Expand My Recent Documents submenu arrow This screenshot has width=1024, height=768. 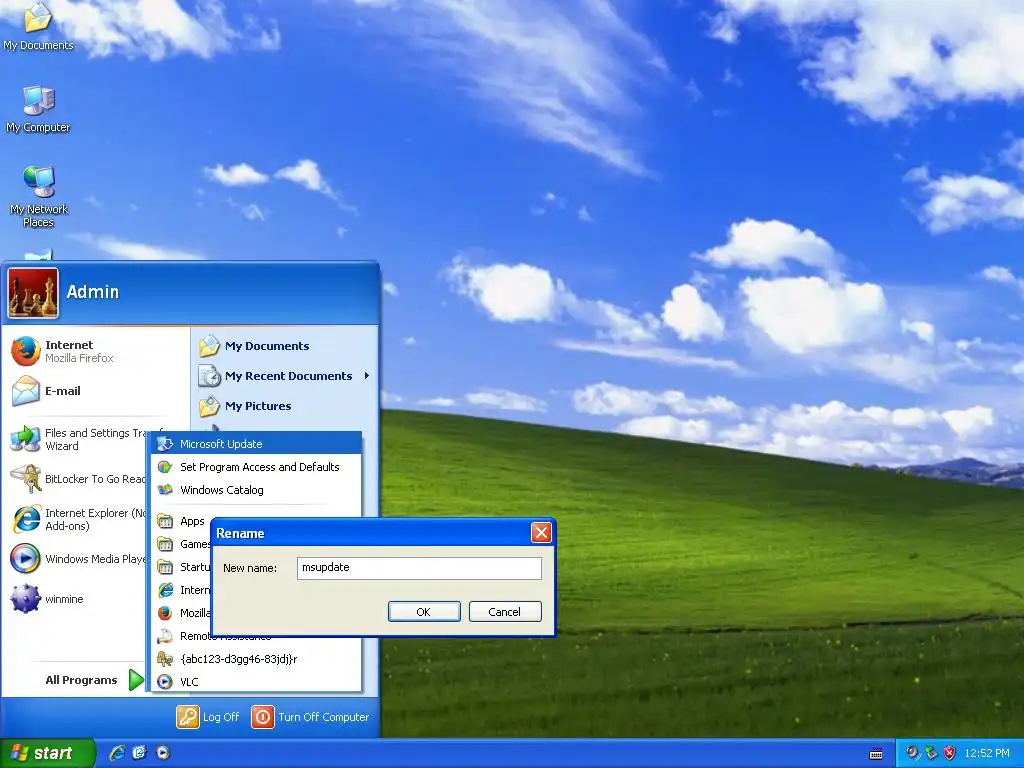[366, 376]
